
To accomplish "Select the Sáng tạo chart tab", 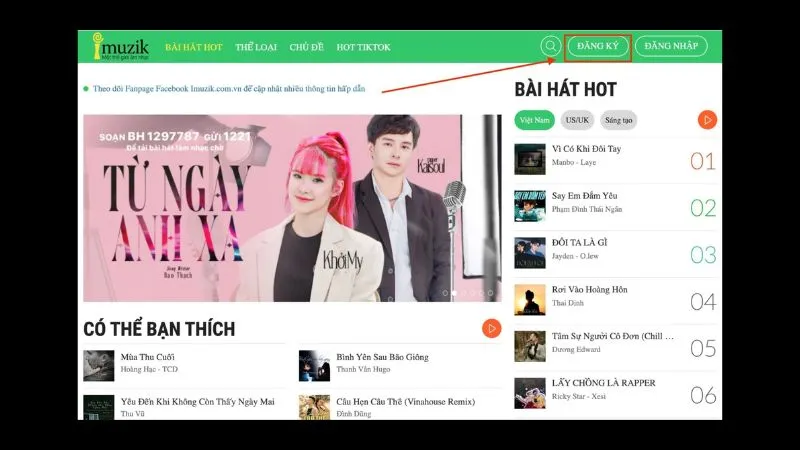I will pos(618,120).
